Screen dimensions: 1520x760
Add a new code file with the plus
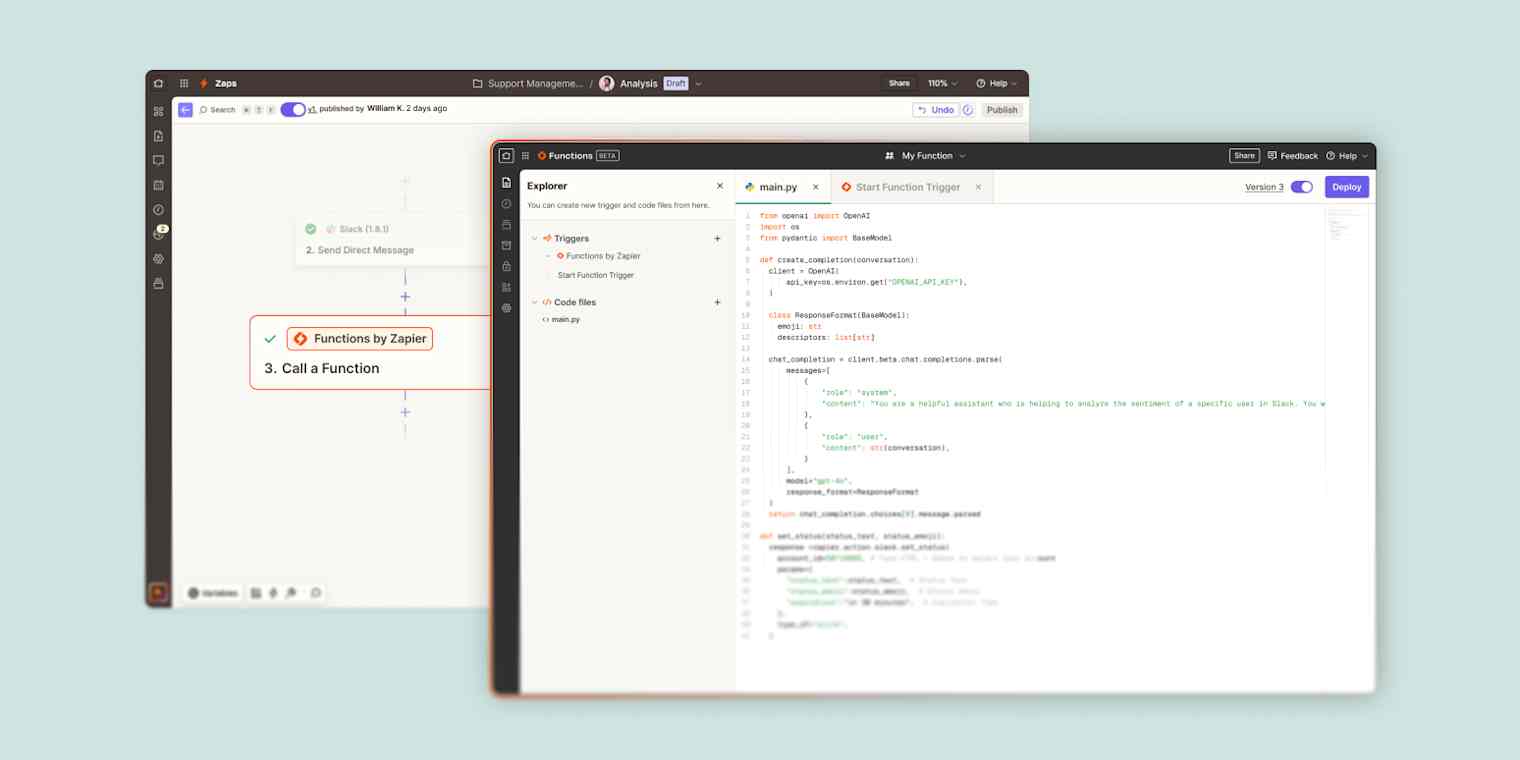[x=717, y=302]
